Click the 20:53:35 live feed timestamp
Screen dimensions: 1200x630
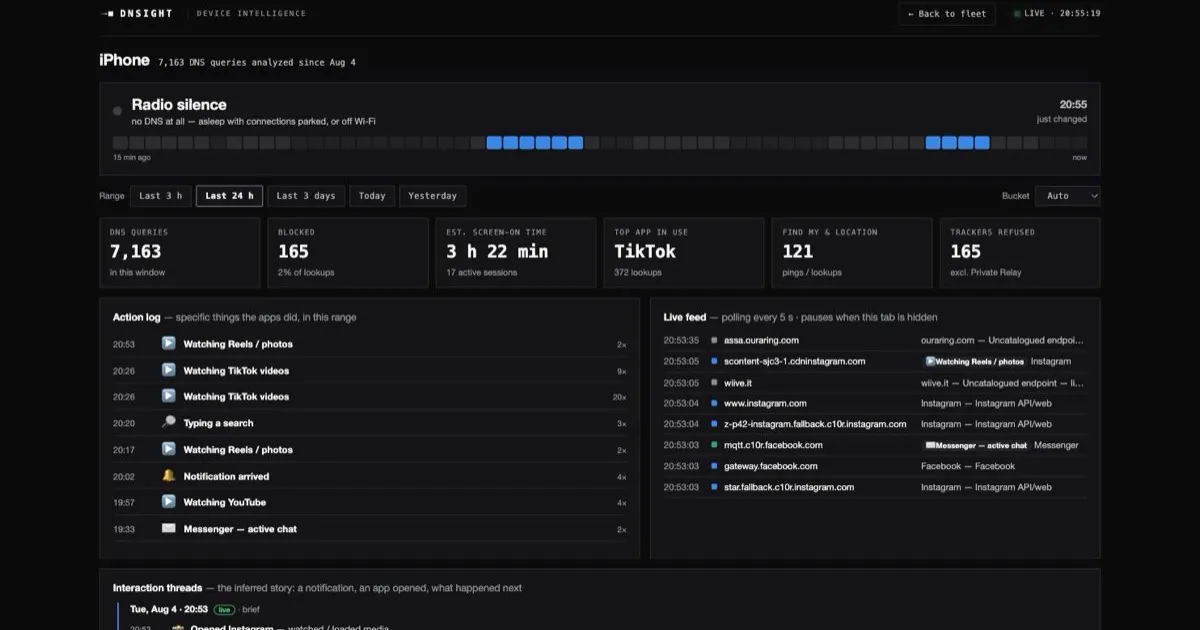click(x=681, y=340)
